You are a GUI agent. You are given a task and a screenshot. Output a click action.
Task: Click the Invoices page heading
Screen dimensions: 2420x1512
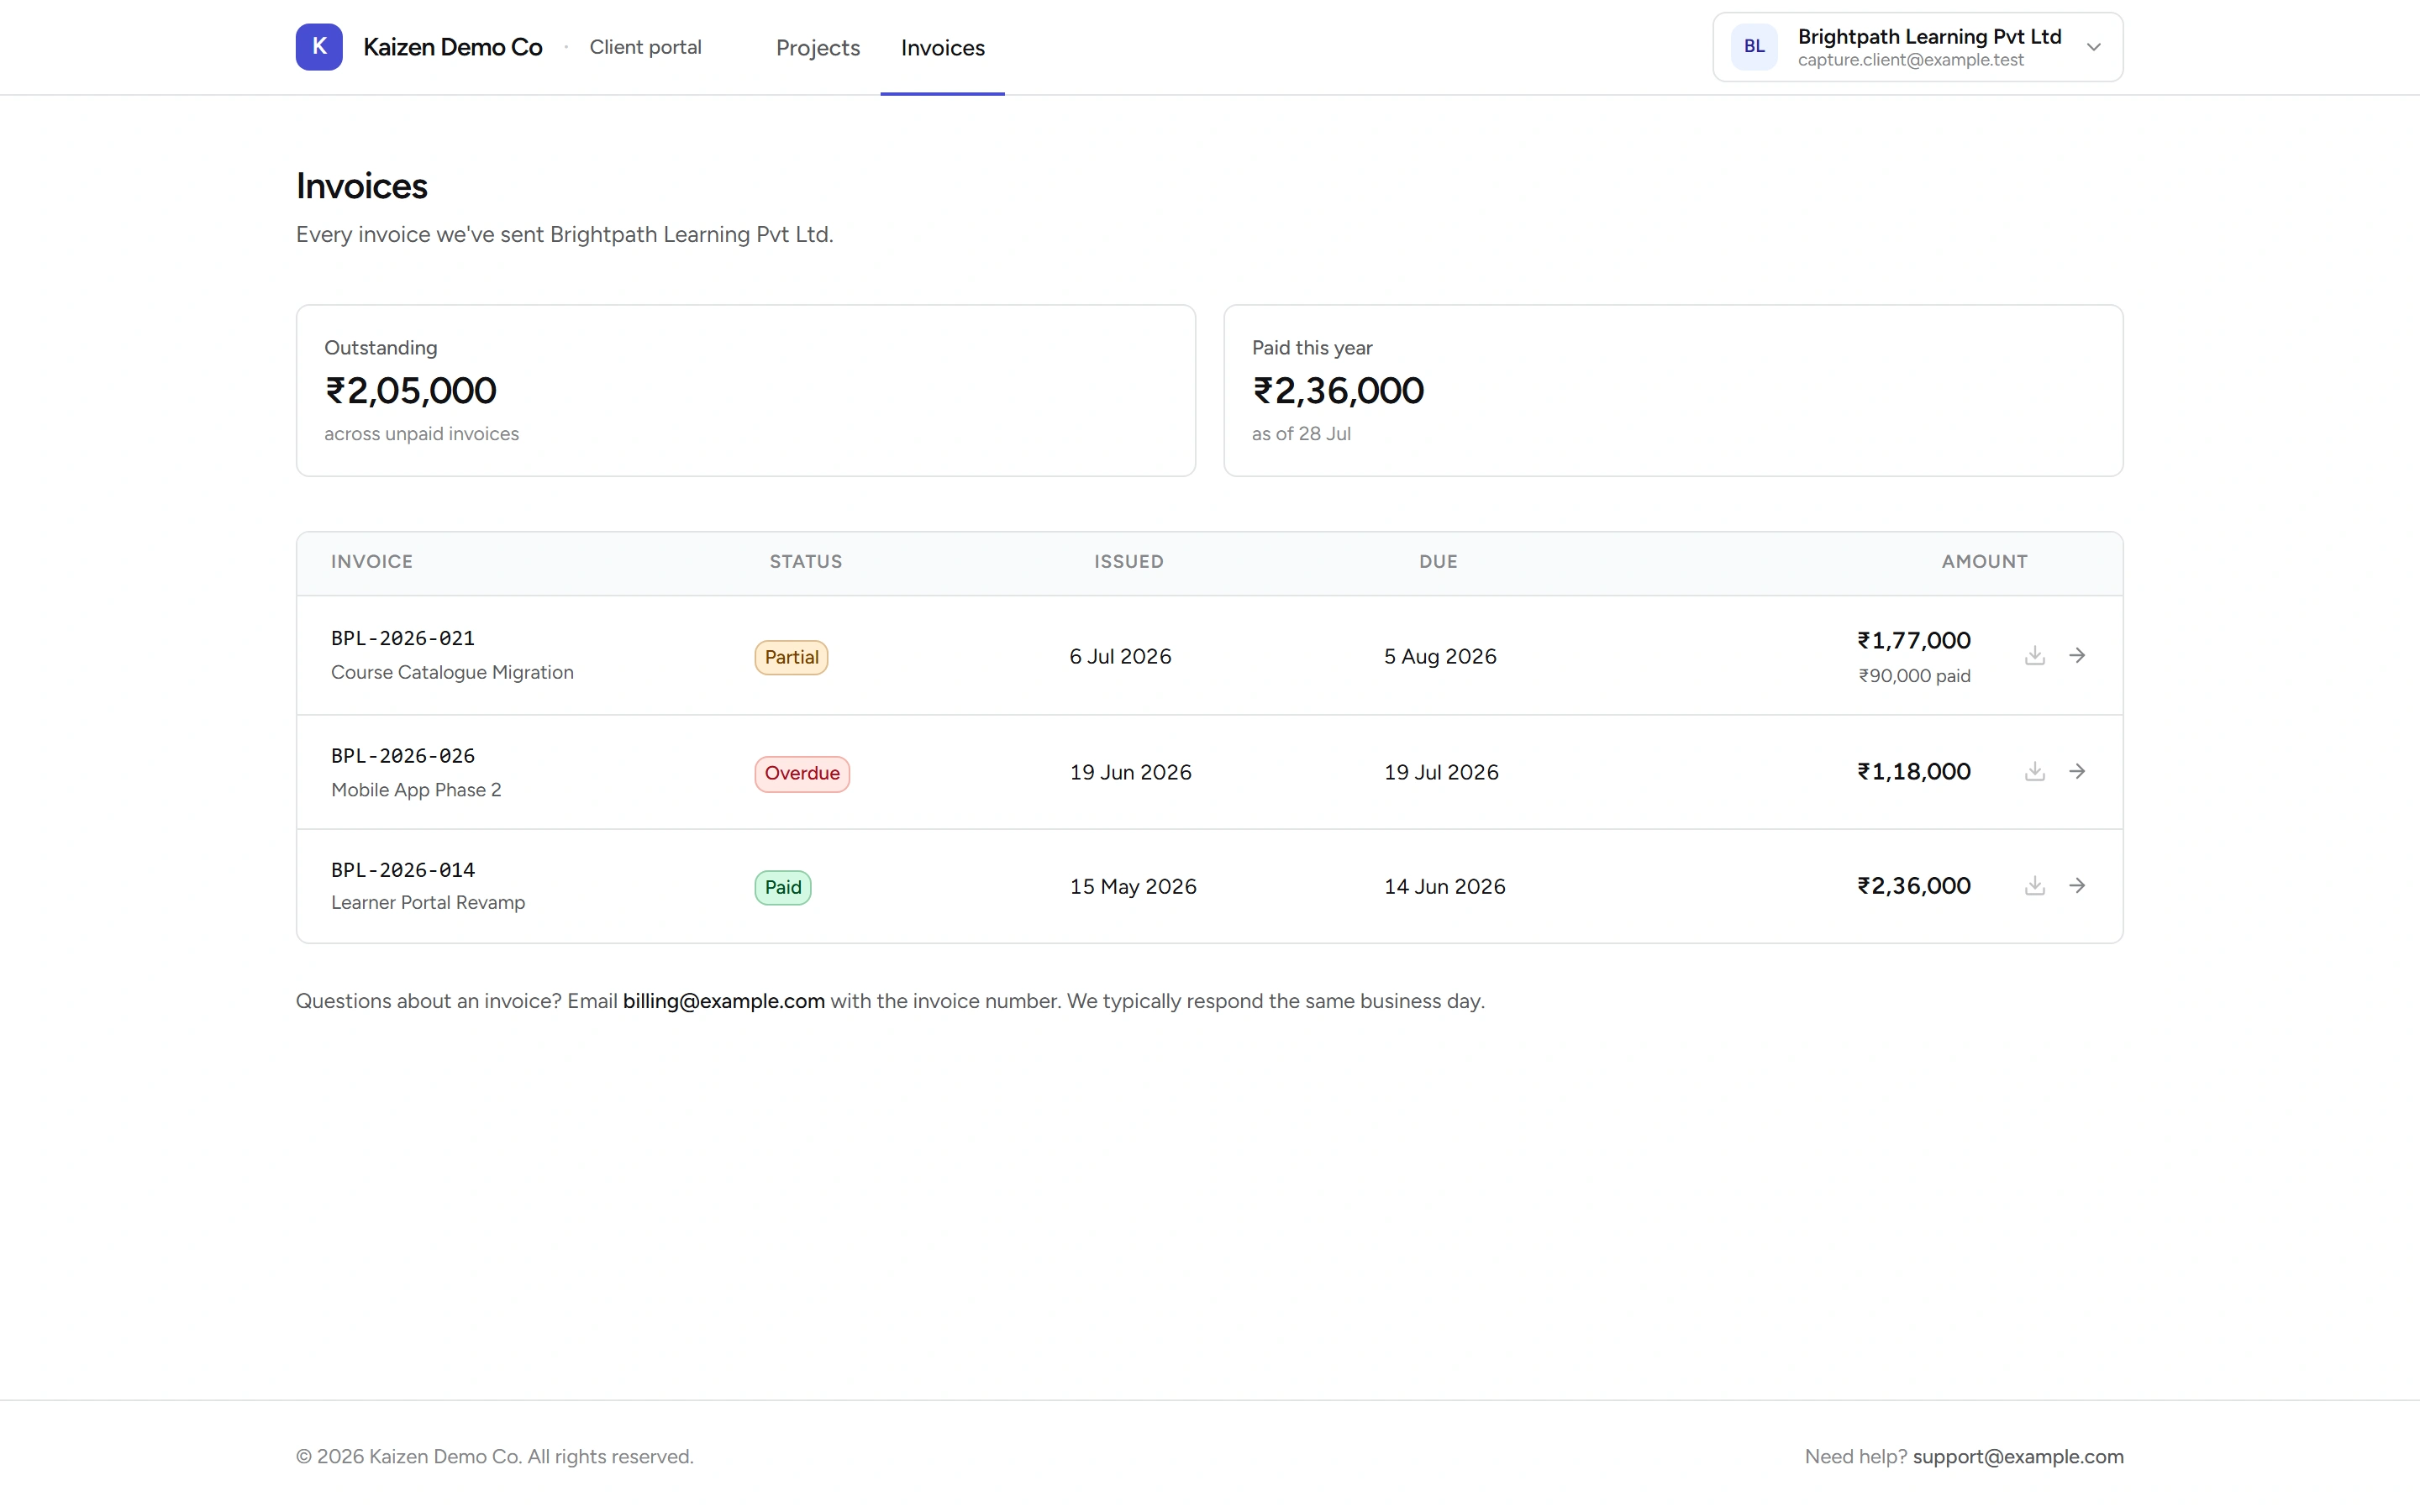(362, 186)
